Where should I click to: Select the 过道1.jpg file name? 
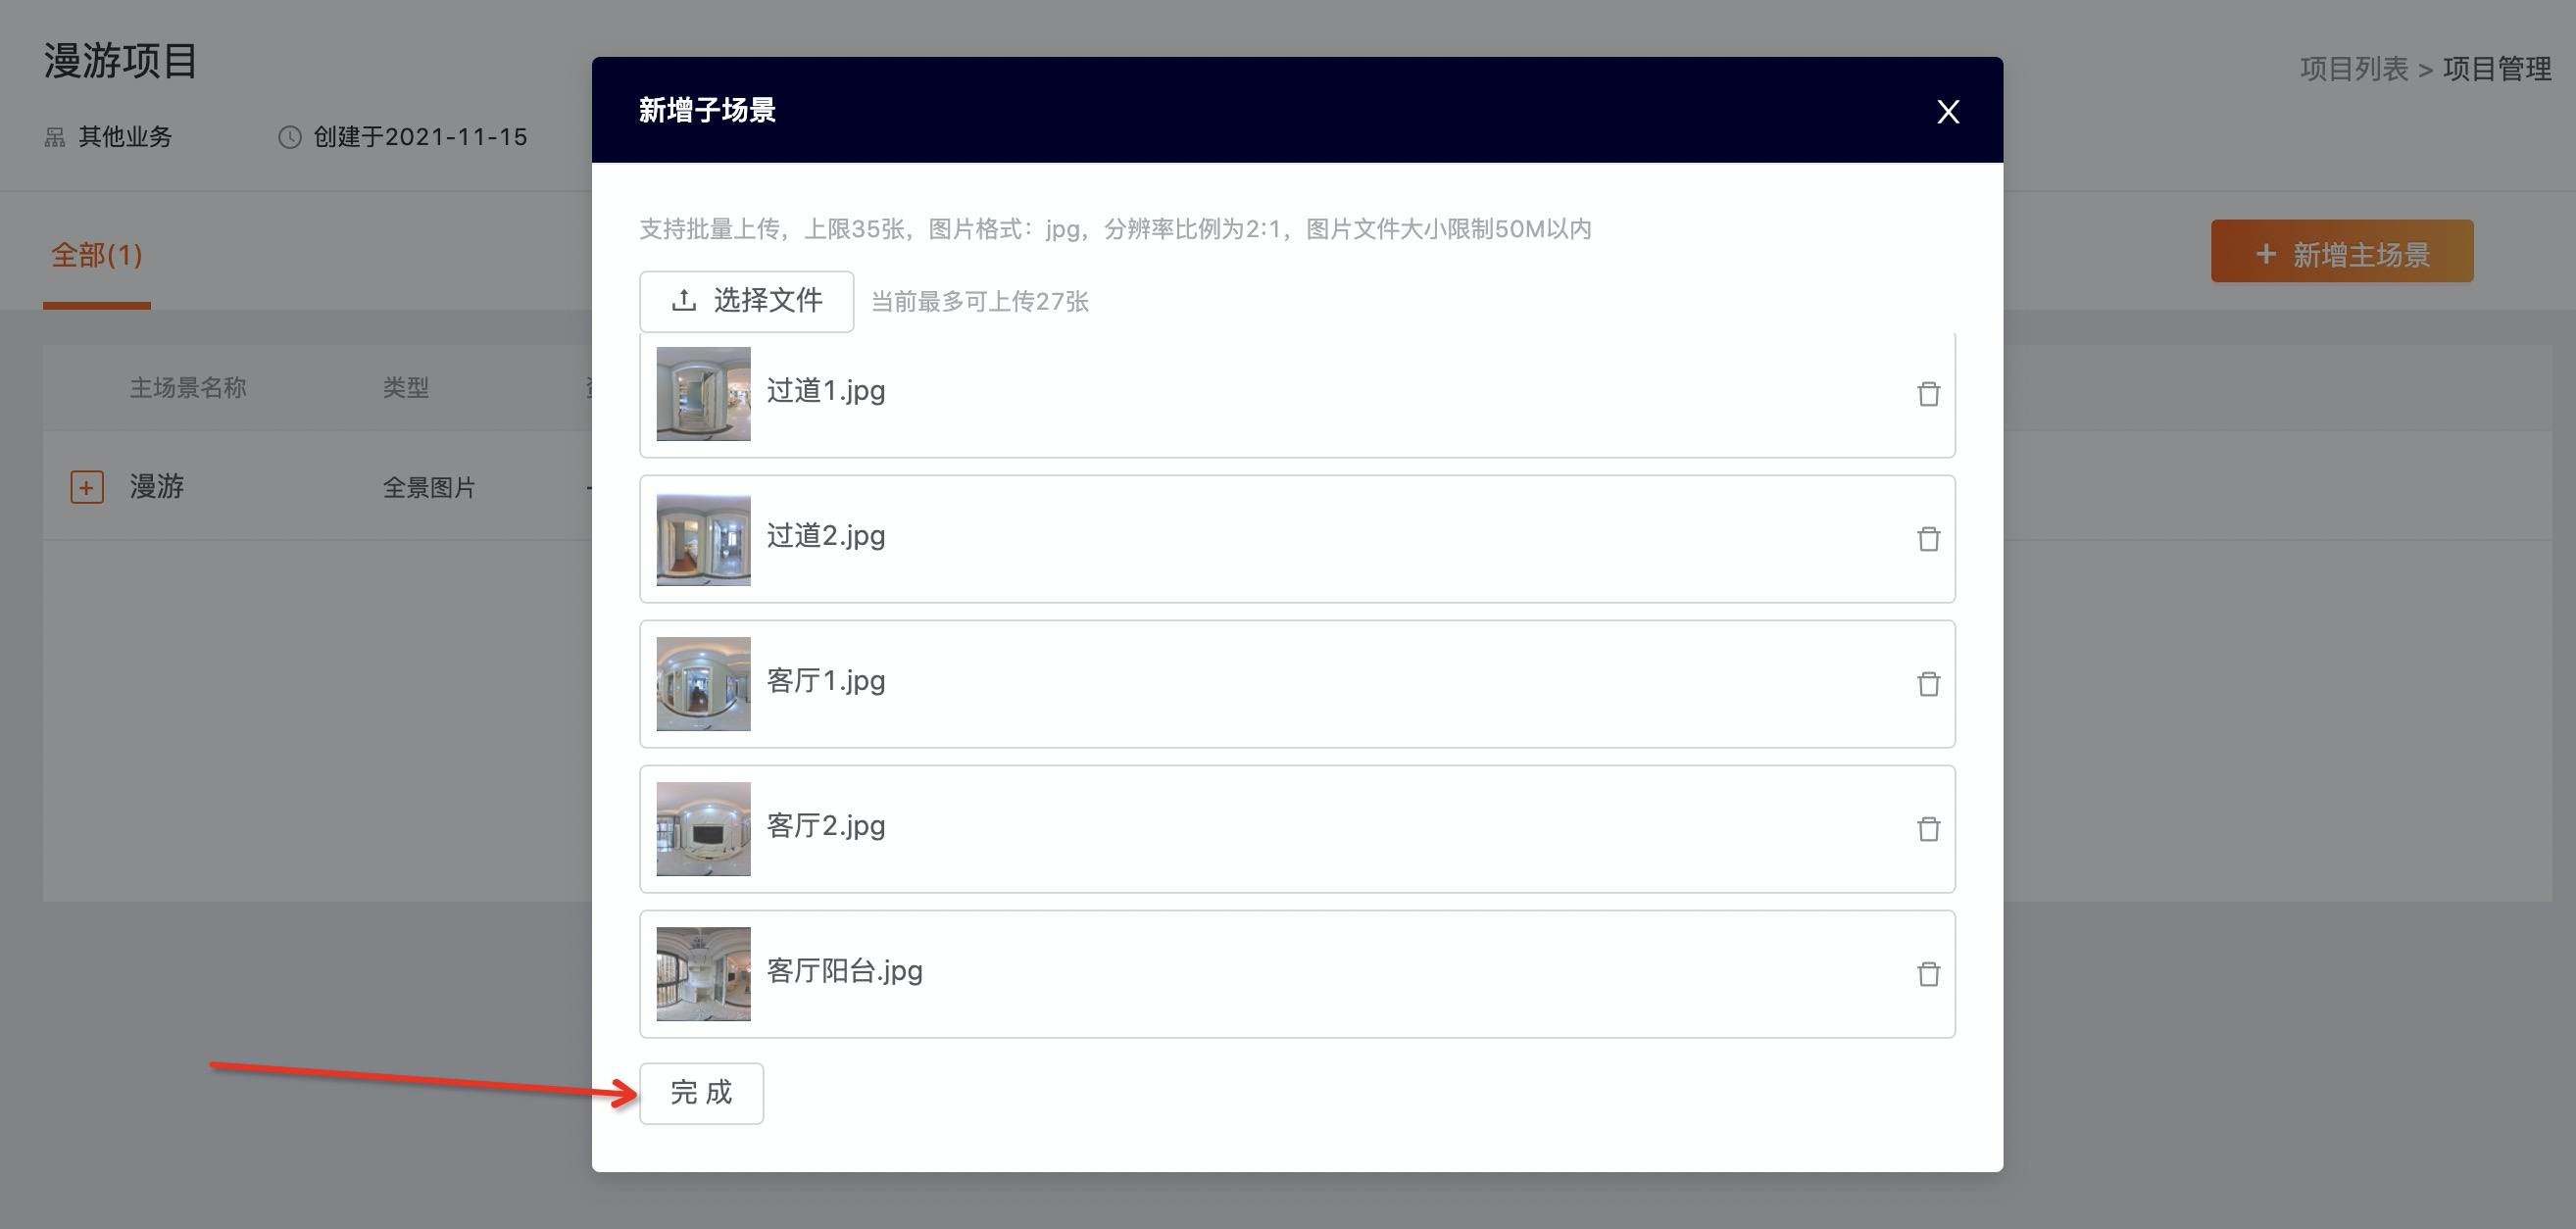pyautogui.click(x=826, y=391)
